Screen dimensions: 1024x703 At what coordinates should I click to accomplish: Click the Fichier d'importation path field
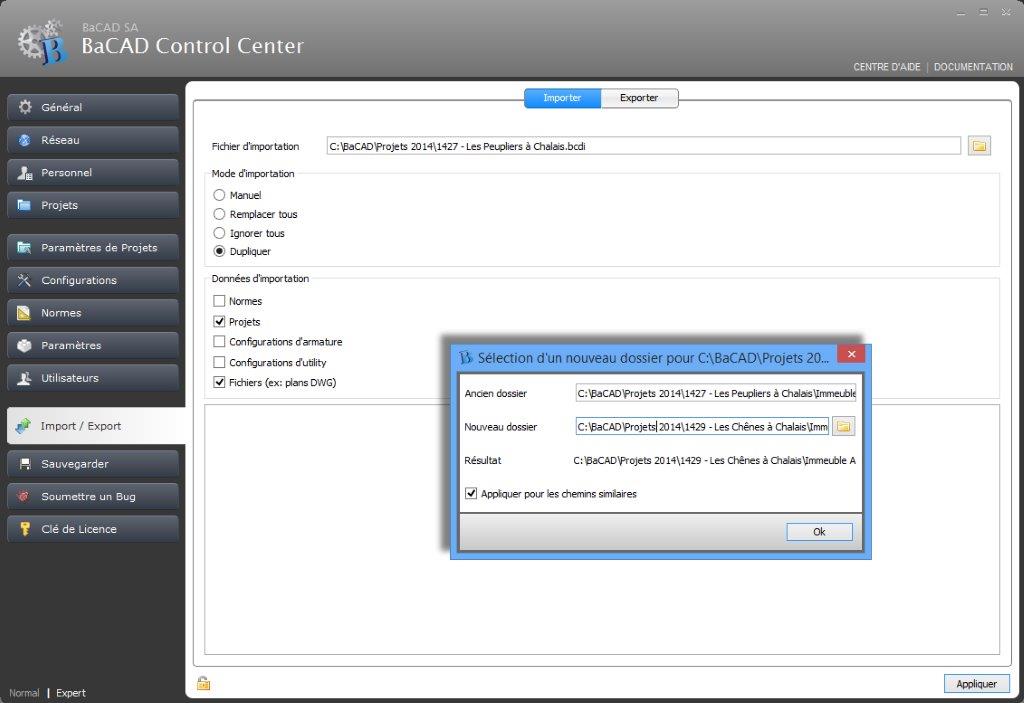coord(643,146)
